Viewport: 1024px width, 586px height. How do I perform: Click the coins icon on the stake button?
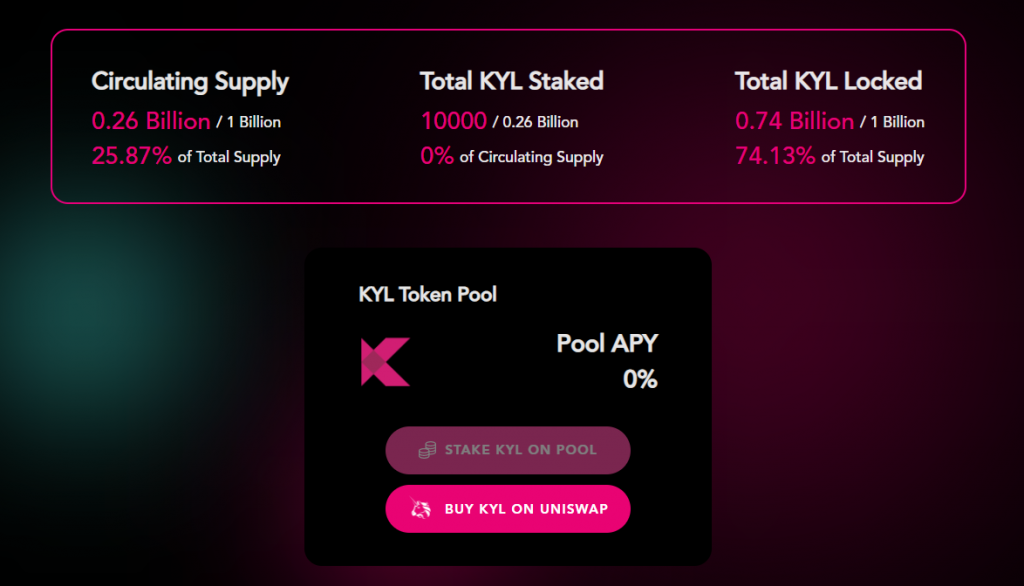(427, 450)
